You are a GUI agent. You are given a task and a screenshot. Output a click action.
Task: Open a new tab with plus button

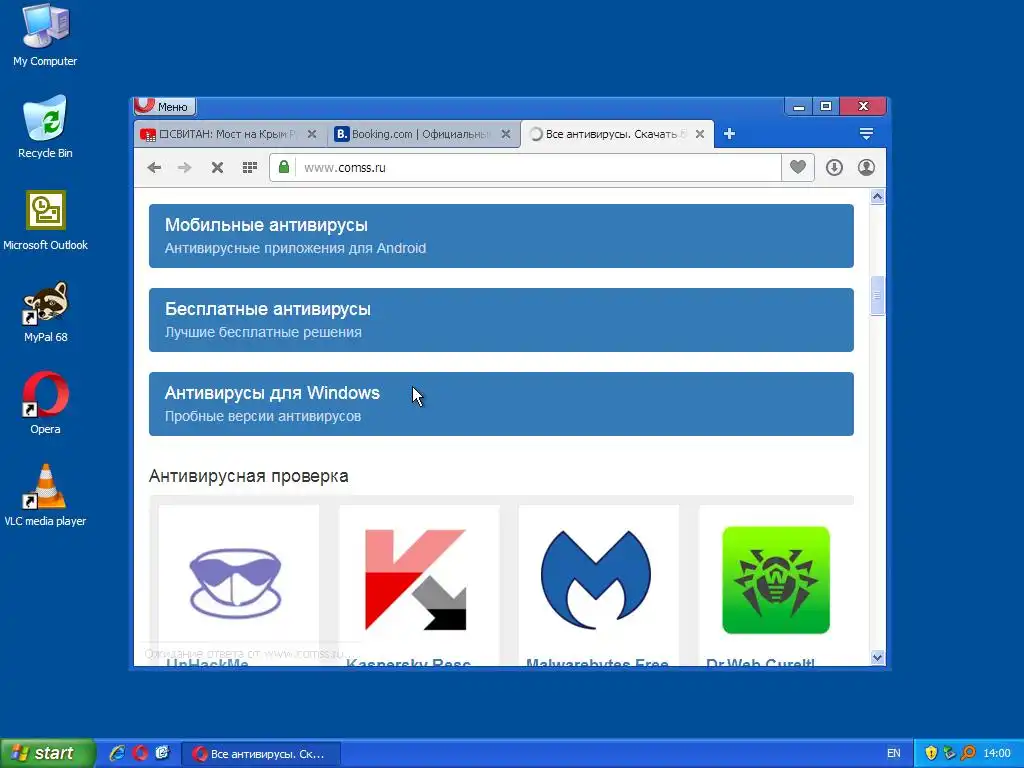click(x=729, y=134)
